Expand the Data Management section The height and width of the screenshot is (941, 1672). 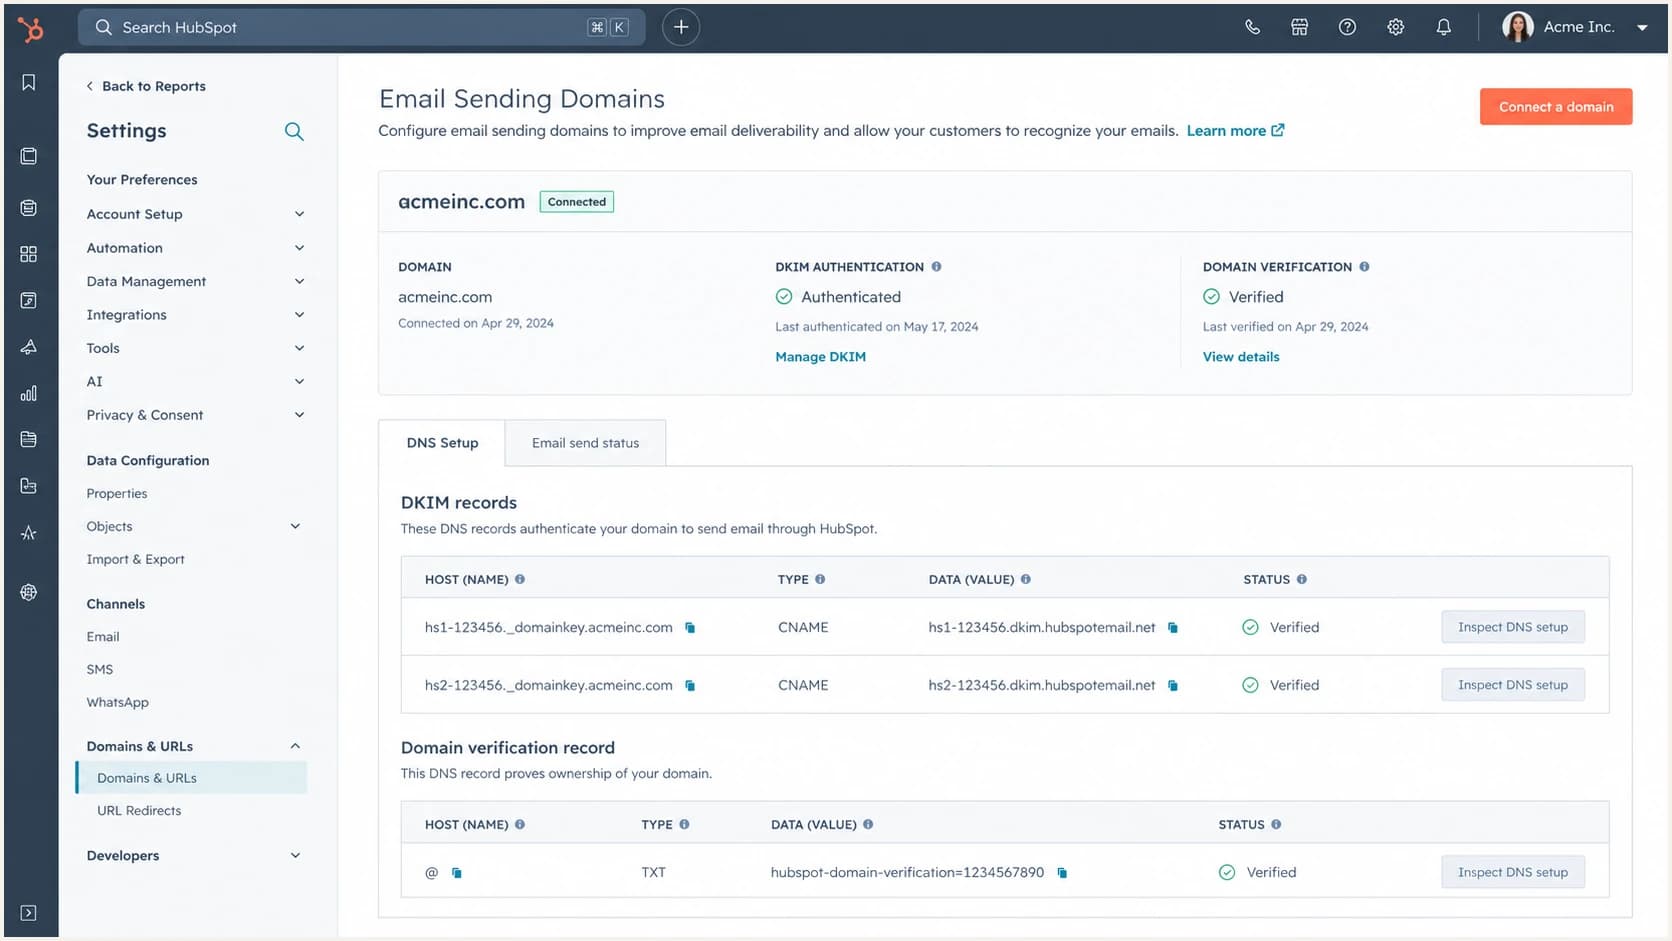point(196,282)
